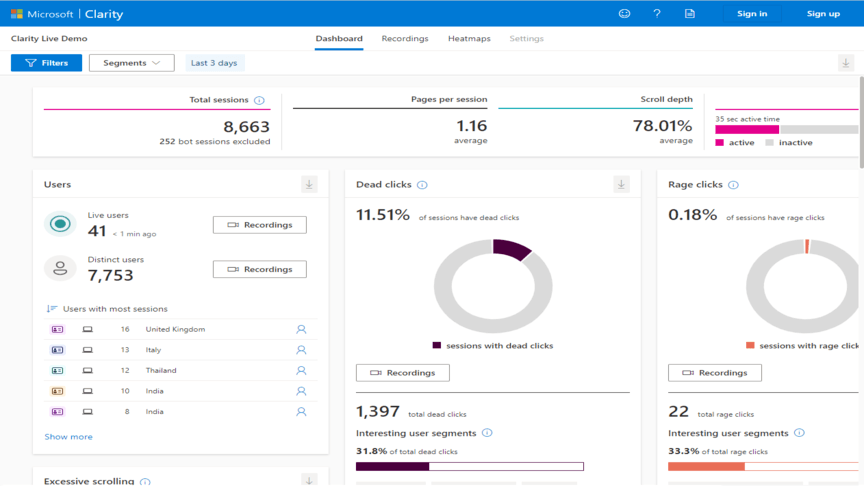Image resolution: width=864 pixels, height=486 pixels.
Task: Click the Clarity Live Demo project name
Action: [49, 39]
